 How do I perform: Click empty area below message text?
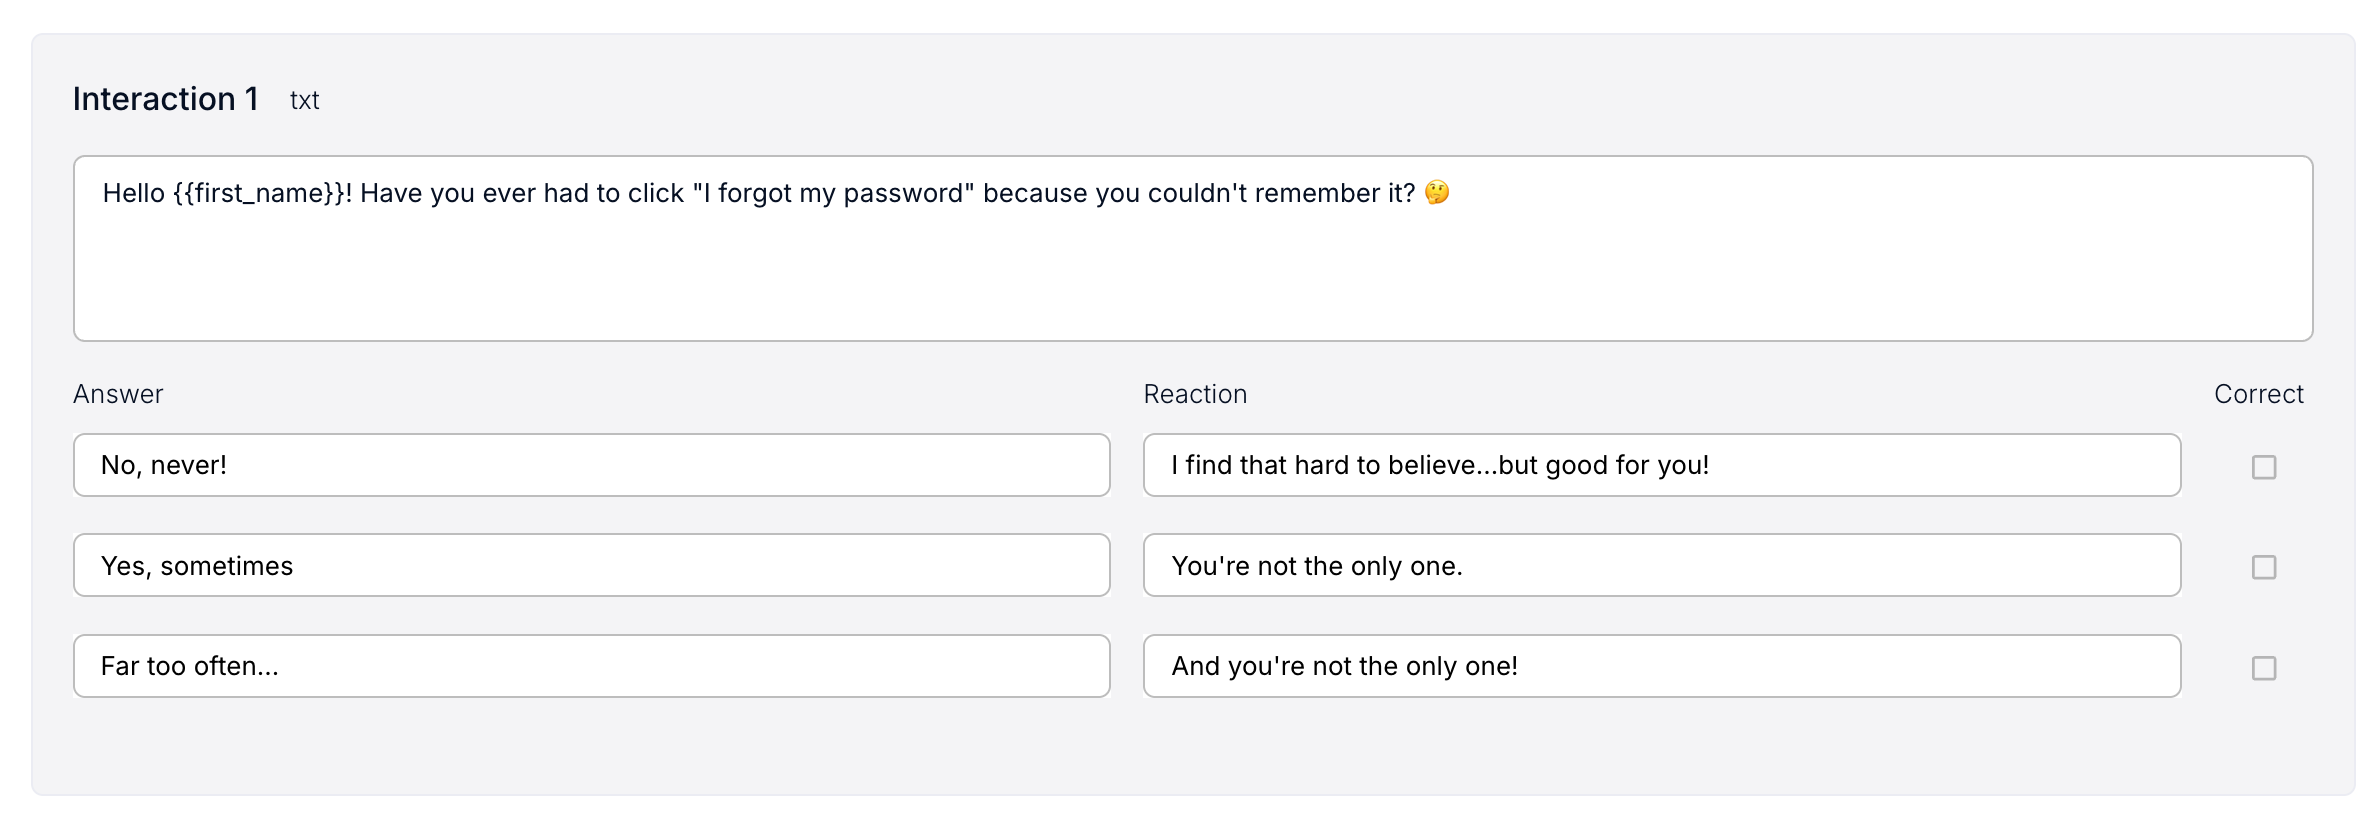coord(1193,280)
